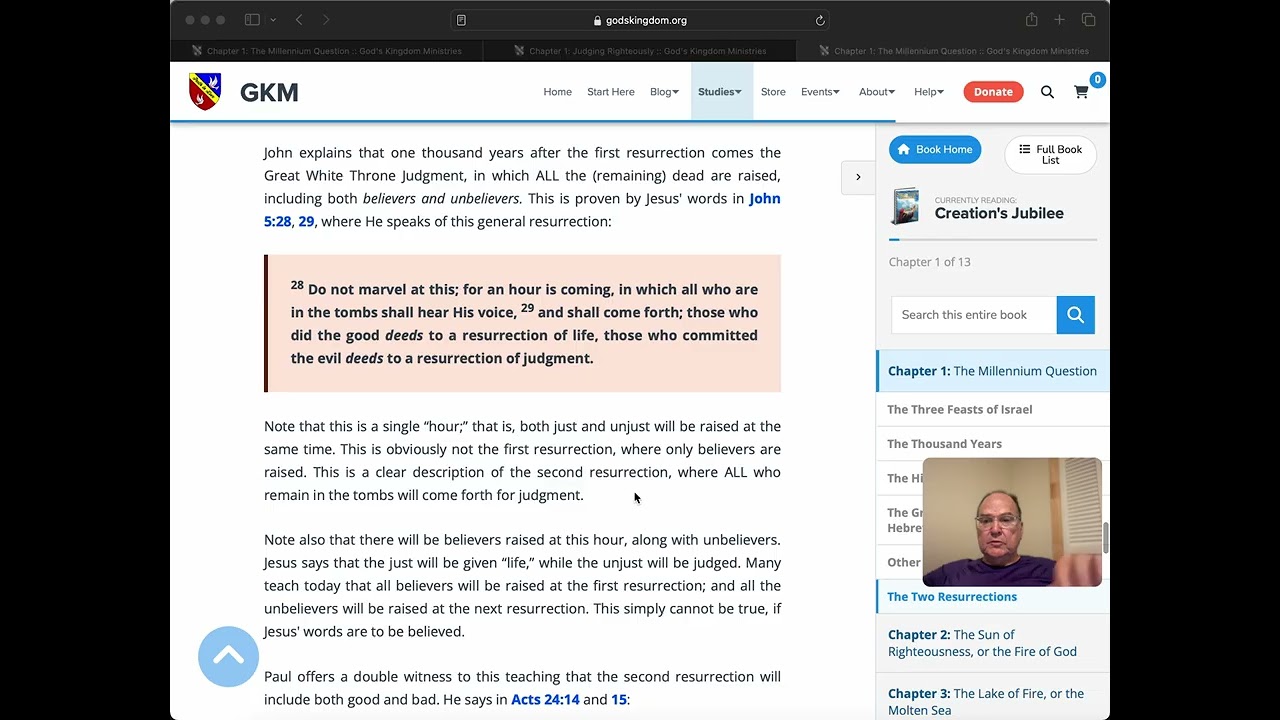Open the shopping cart icon
1280x720 pixels.
click(1081, 92)
